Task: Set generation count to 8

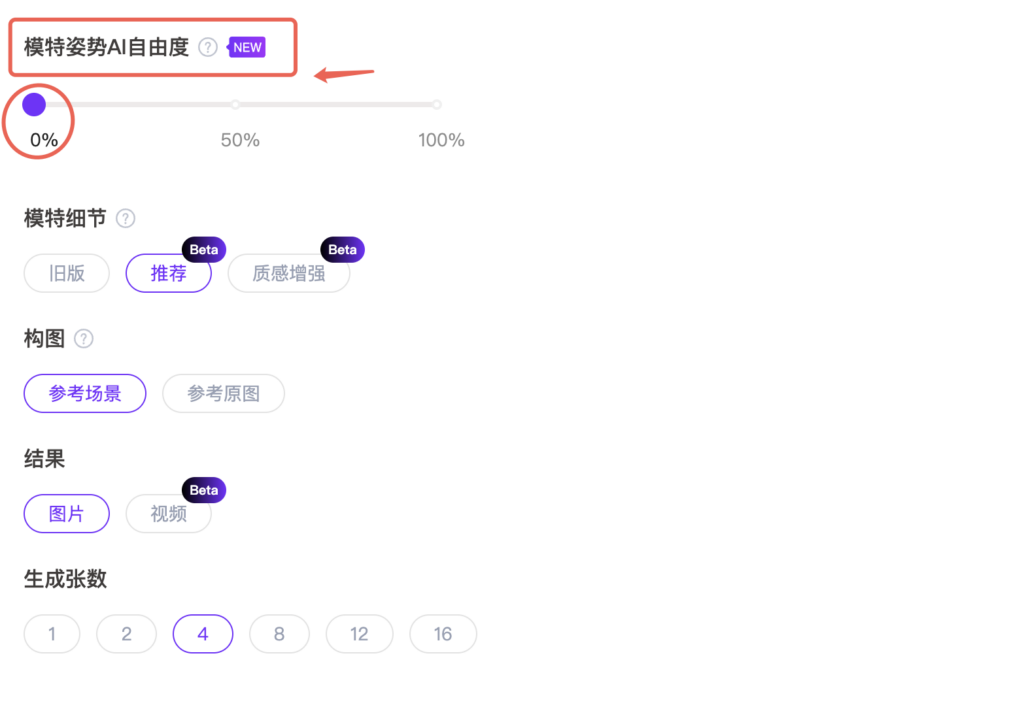Action: (279, 634)
